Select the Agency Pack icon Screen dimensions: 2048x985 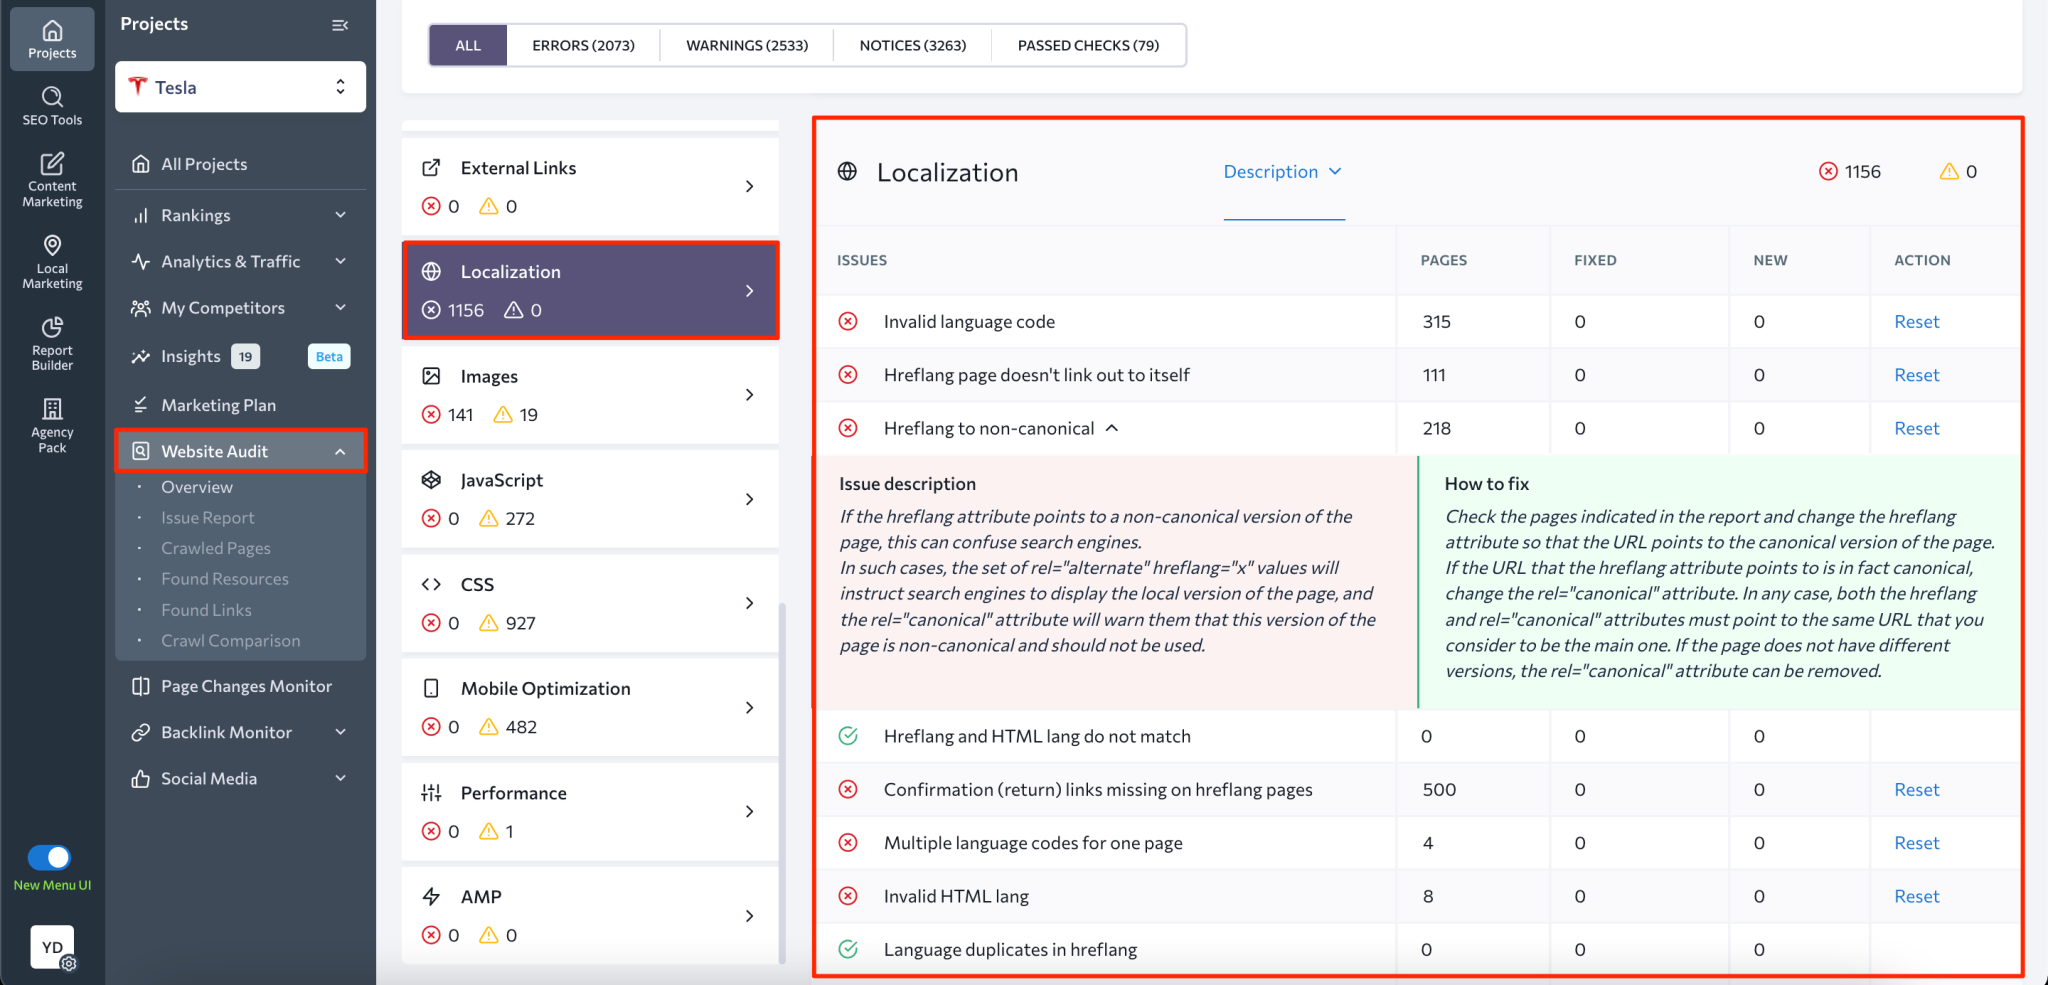click(51, 423)
